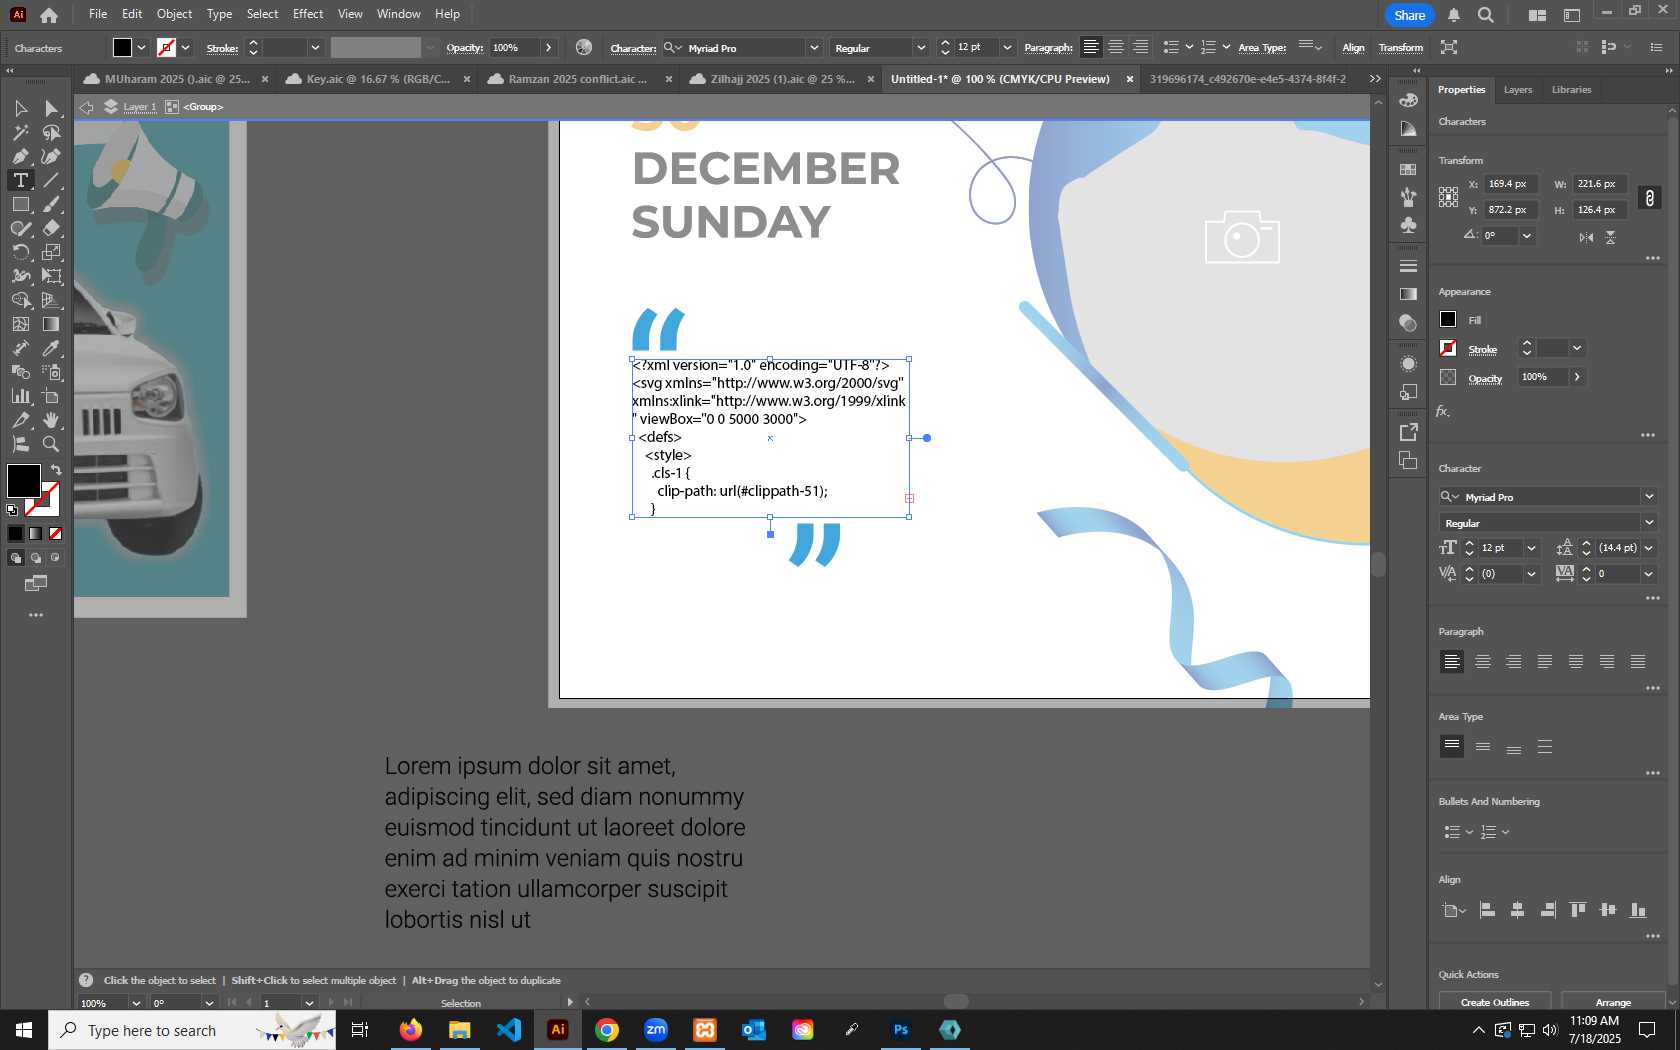This screenshot has height=1050, width=1680.
Task: Switch to the Libraries panel tab
Action: [x=1571, y=90]
